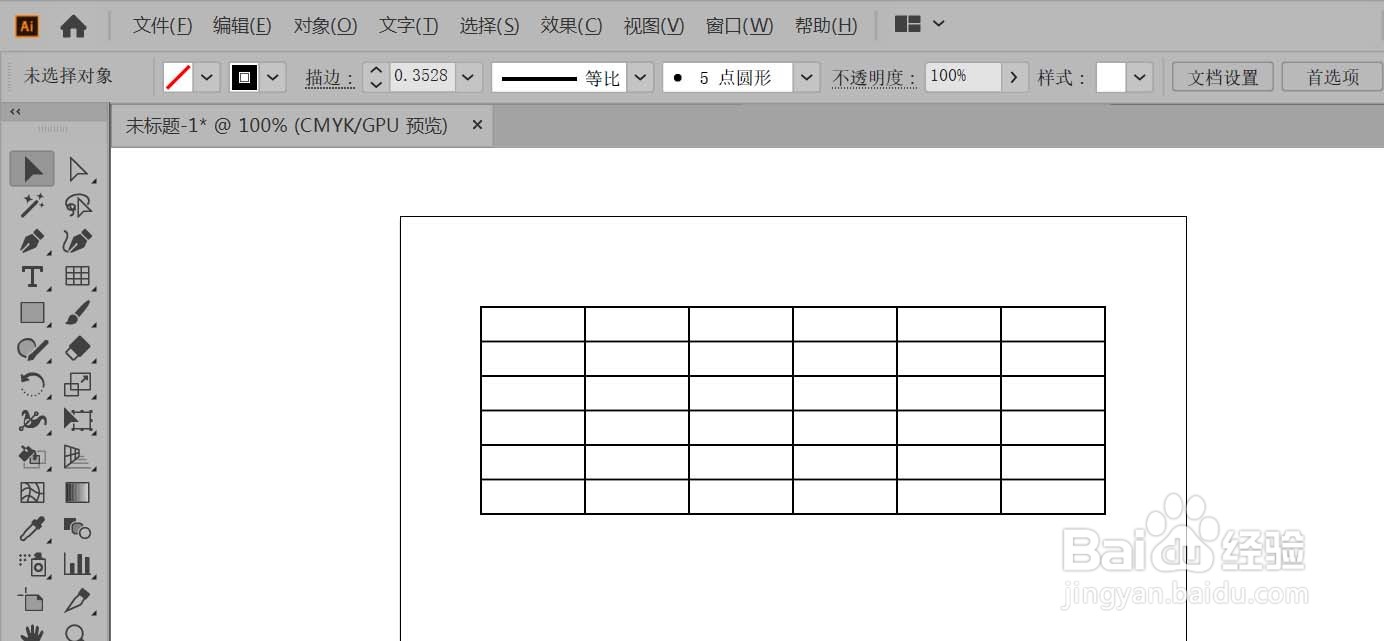The image size is (1384, 641).
Task: Select the Eraser tool
Action: (x=78, y=349)
